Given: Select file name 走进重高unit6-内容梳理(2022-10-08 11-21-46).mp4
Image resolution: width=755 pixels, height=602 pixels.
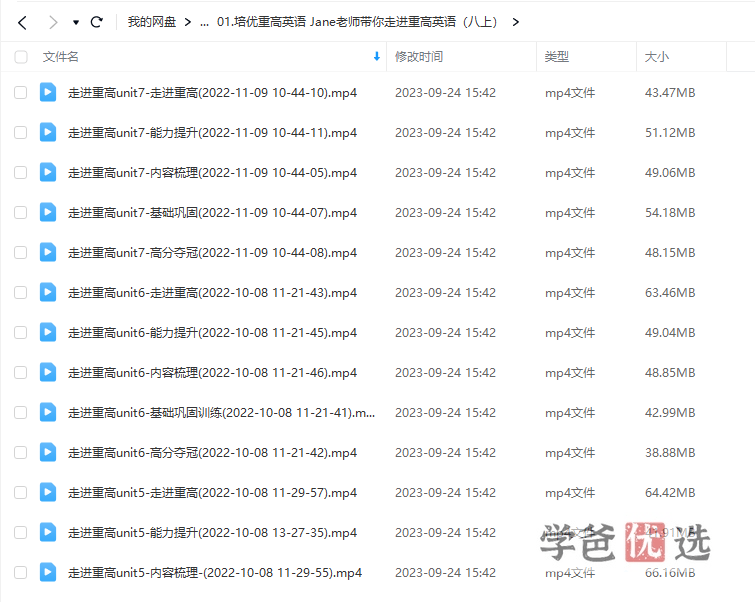Looking at the screenshot, I should pyautogui.click(x=212, y=372).
